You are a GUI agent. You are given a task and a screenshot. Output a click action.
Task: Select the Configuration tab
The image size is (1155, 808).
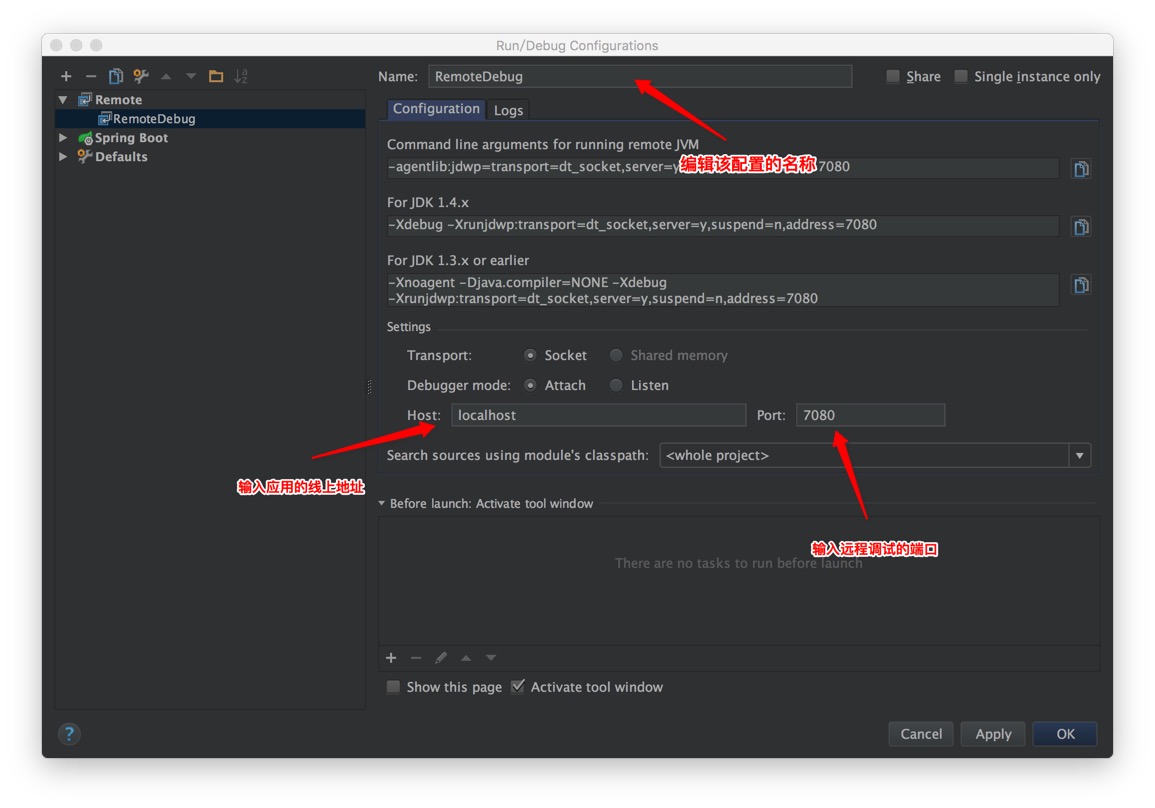436,109
